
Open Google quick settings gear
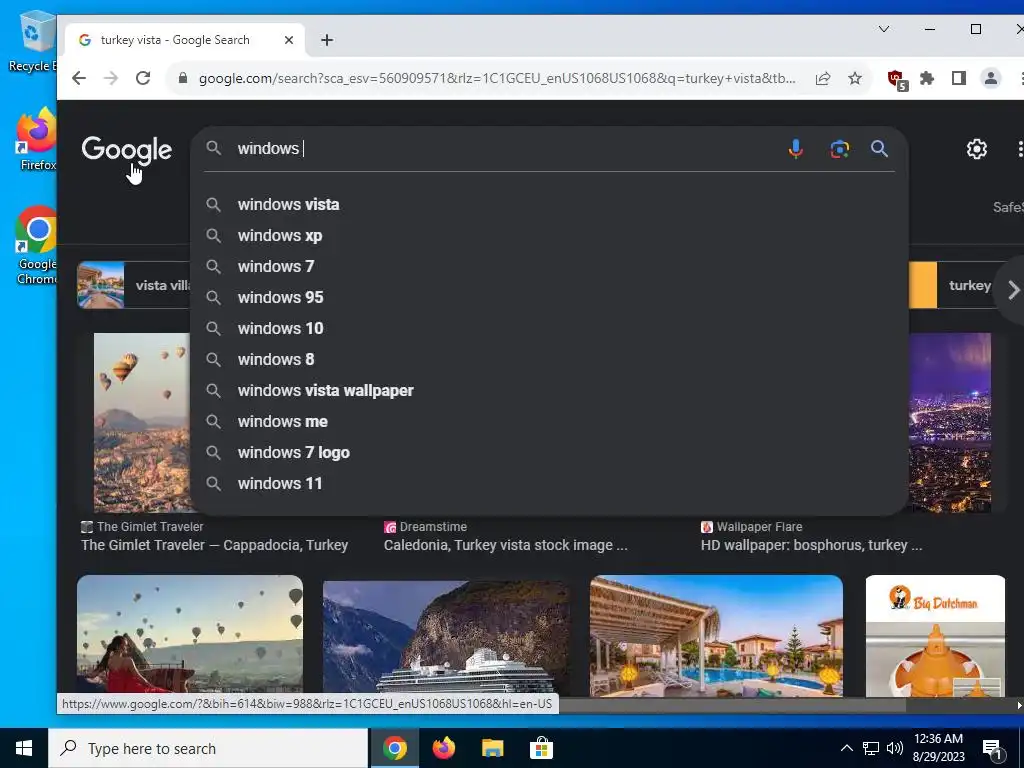point(976,149)
